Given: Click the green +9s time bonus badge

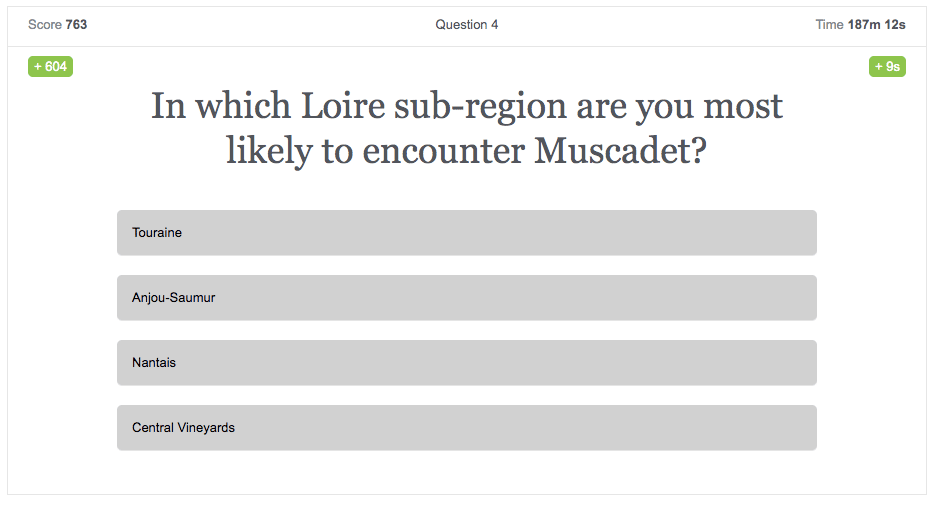Looking at the screenshot, I should click(887, 66).
